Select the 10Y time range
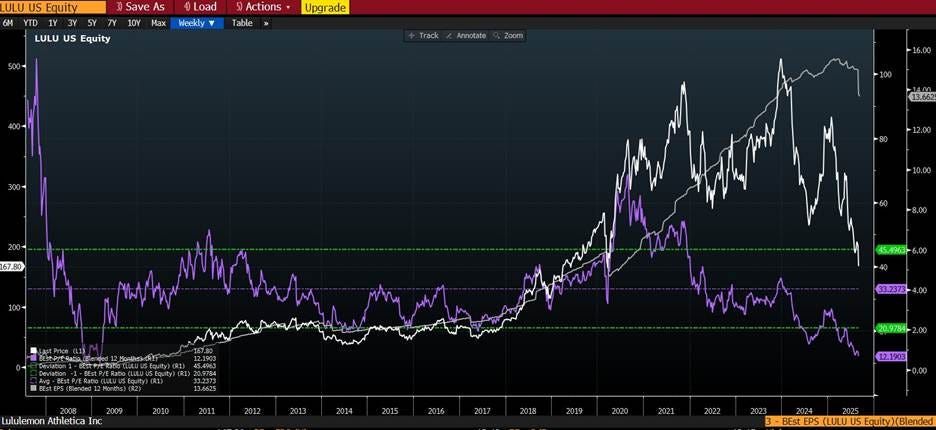 (134, 23)
